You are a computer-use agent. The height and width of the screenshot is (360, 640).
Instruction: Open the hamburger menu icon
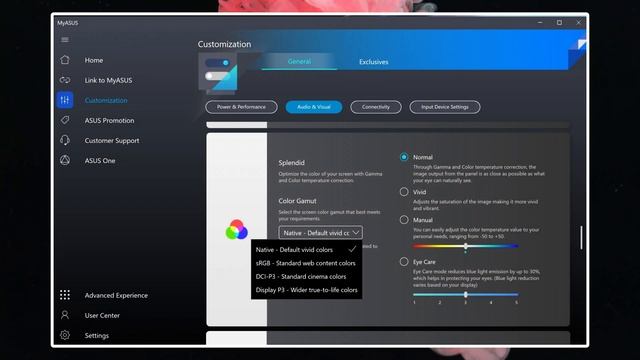tap(65, 40)
